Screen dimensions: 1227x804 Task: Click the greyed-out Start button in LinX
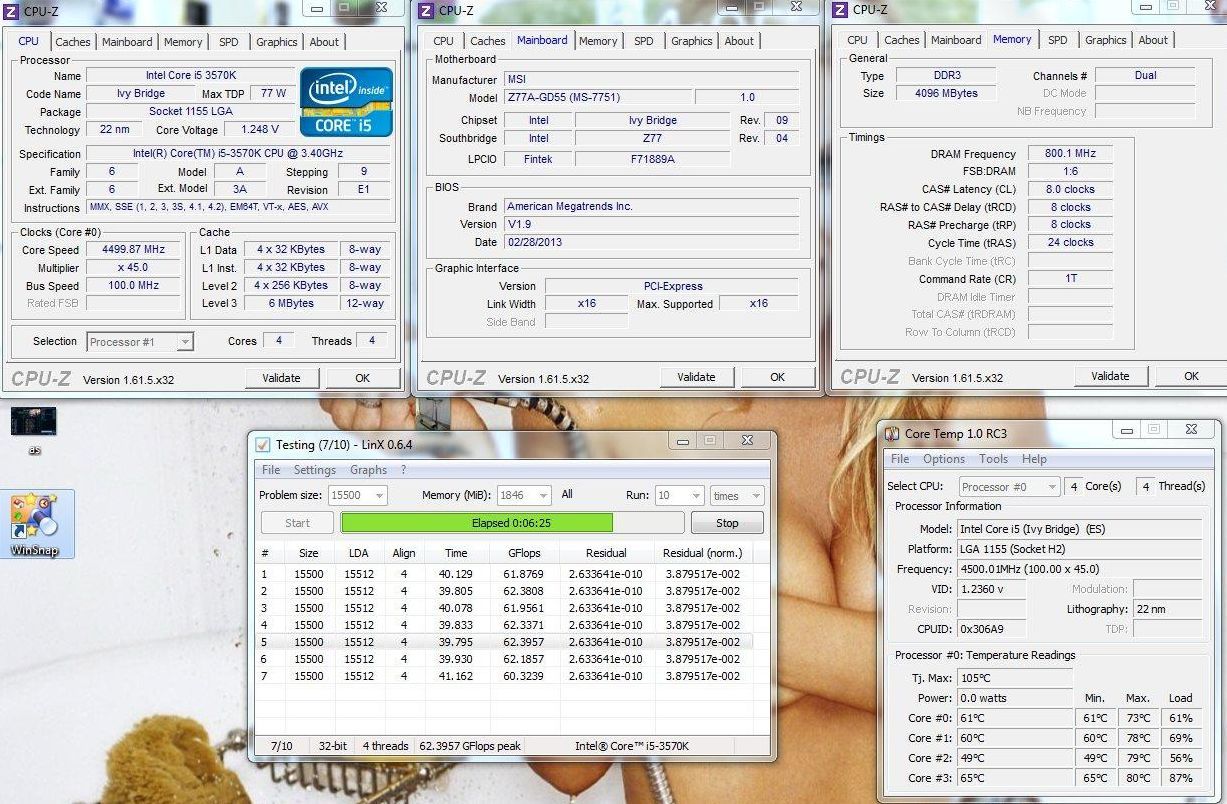point(297,523)
